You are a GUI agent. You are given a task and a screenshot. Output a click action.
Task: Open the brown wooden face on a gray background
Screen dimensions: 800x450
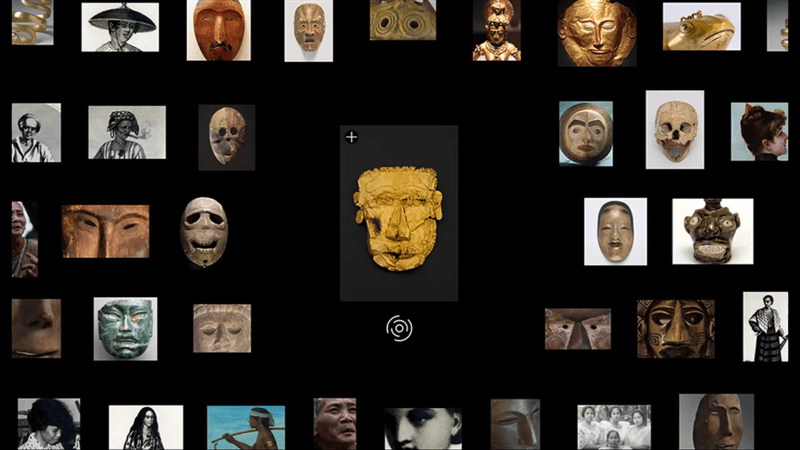(716, 422)
